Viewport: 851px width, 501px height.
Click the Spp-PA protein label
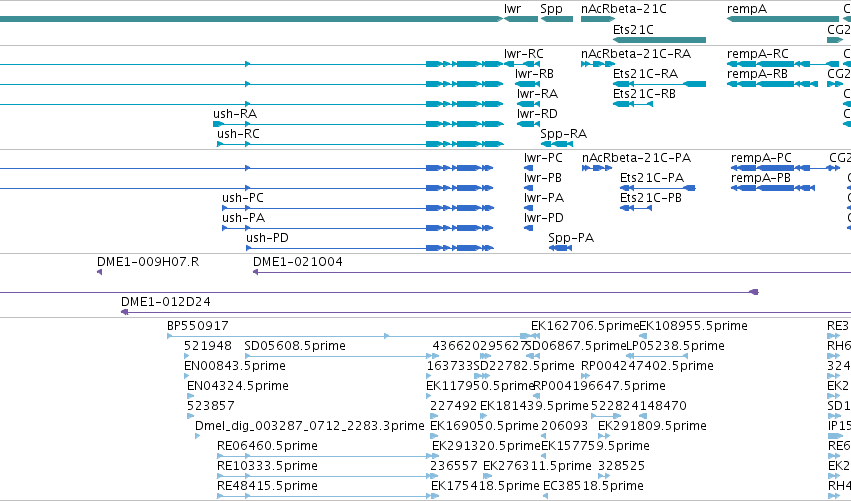click(x=571, y=238)
